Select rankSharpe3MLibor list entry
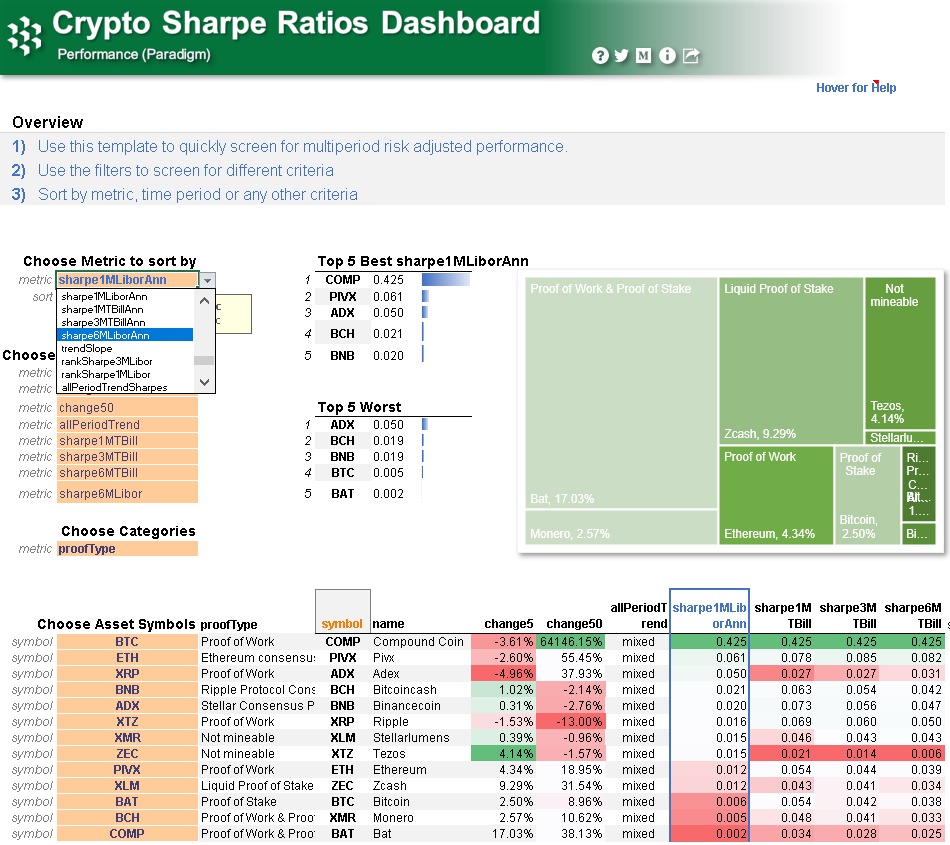This screenshot has width=950, height=845. click(x=107, y=362)
